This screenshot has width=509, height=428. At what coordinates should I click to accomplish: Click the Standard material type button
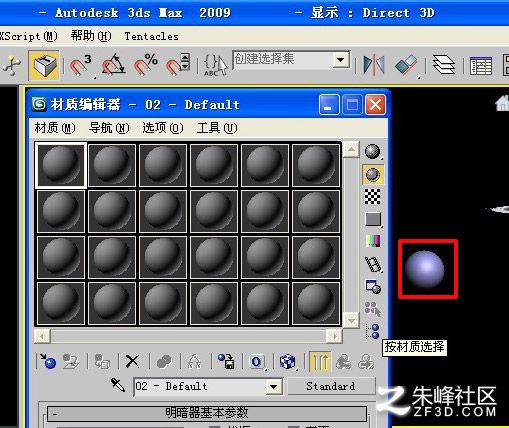tap(331, 386)
